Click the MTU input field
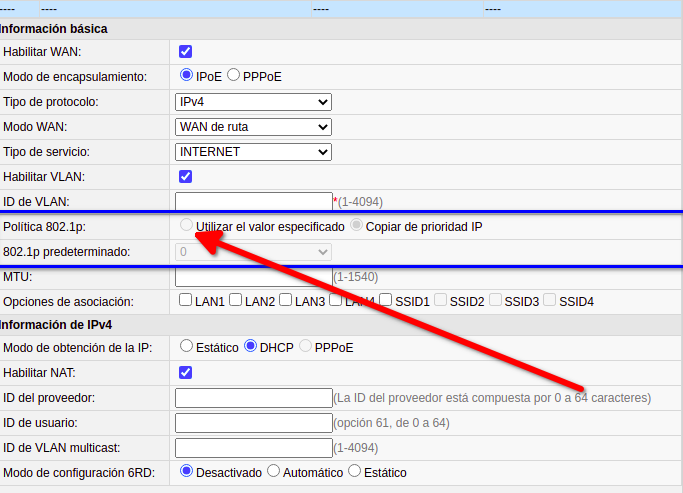683x493 pixels. 253,276
